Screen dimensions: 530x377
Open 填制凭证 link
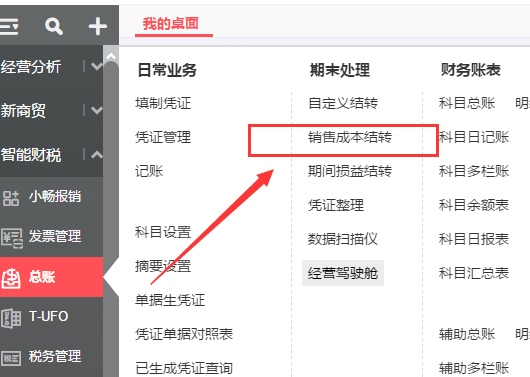[x=163, y=103]
